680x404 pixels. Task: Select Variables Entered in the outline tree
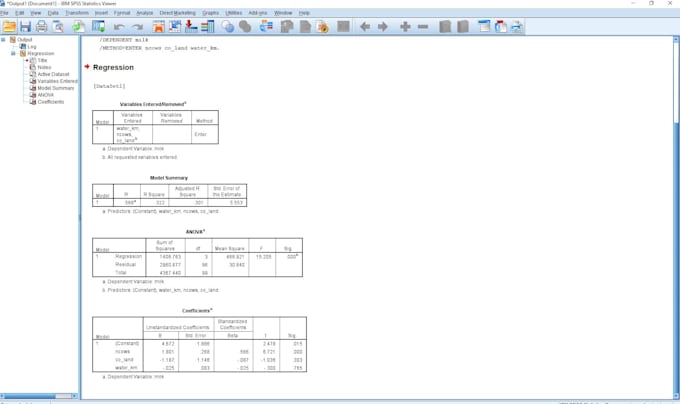[x=58, y=81]
